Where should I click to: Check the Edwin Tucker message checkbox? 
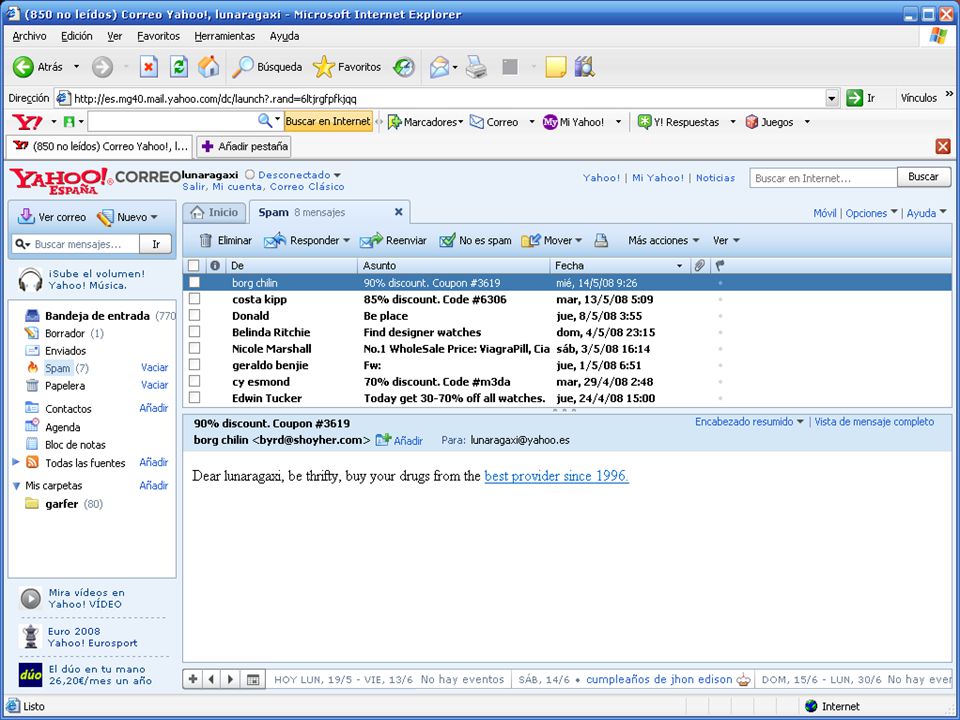click(x=194, y=398)
